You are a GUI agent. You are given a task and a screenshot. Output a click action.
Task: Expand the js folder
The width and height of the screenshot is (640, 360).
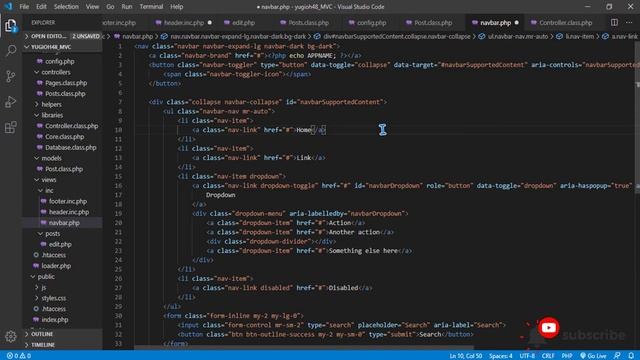44,287
